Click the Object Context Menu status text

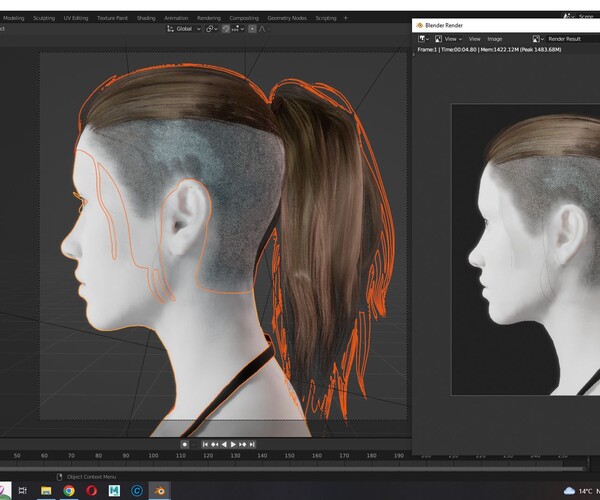tap(91, 477)
